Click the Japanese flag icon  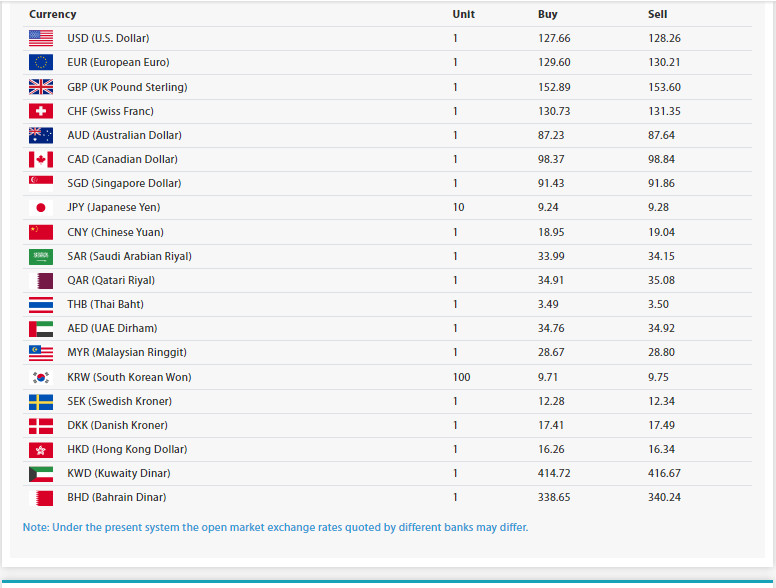click(x=41, y=207)
